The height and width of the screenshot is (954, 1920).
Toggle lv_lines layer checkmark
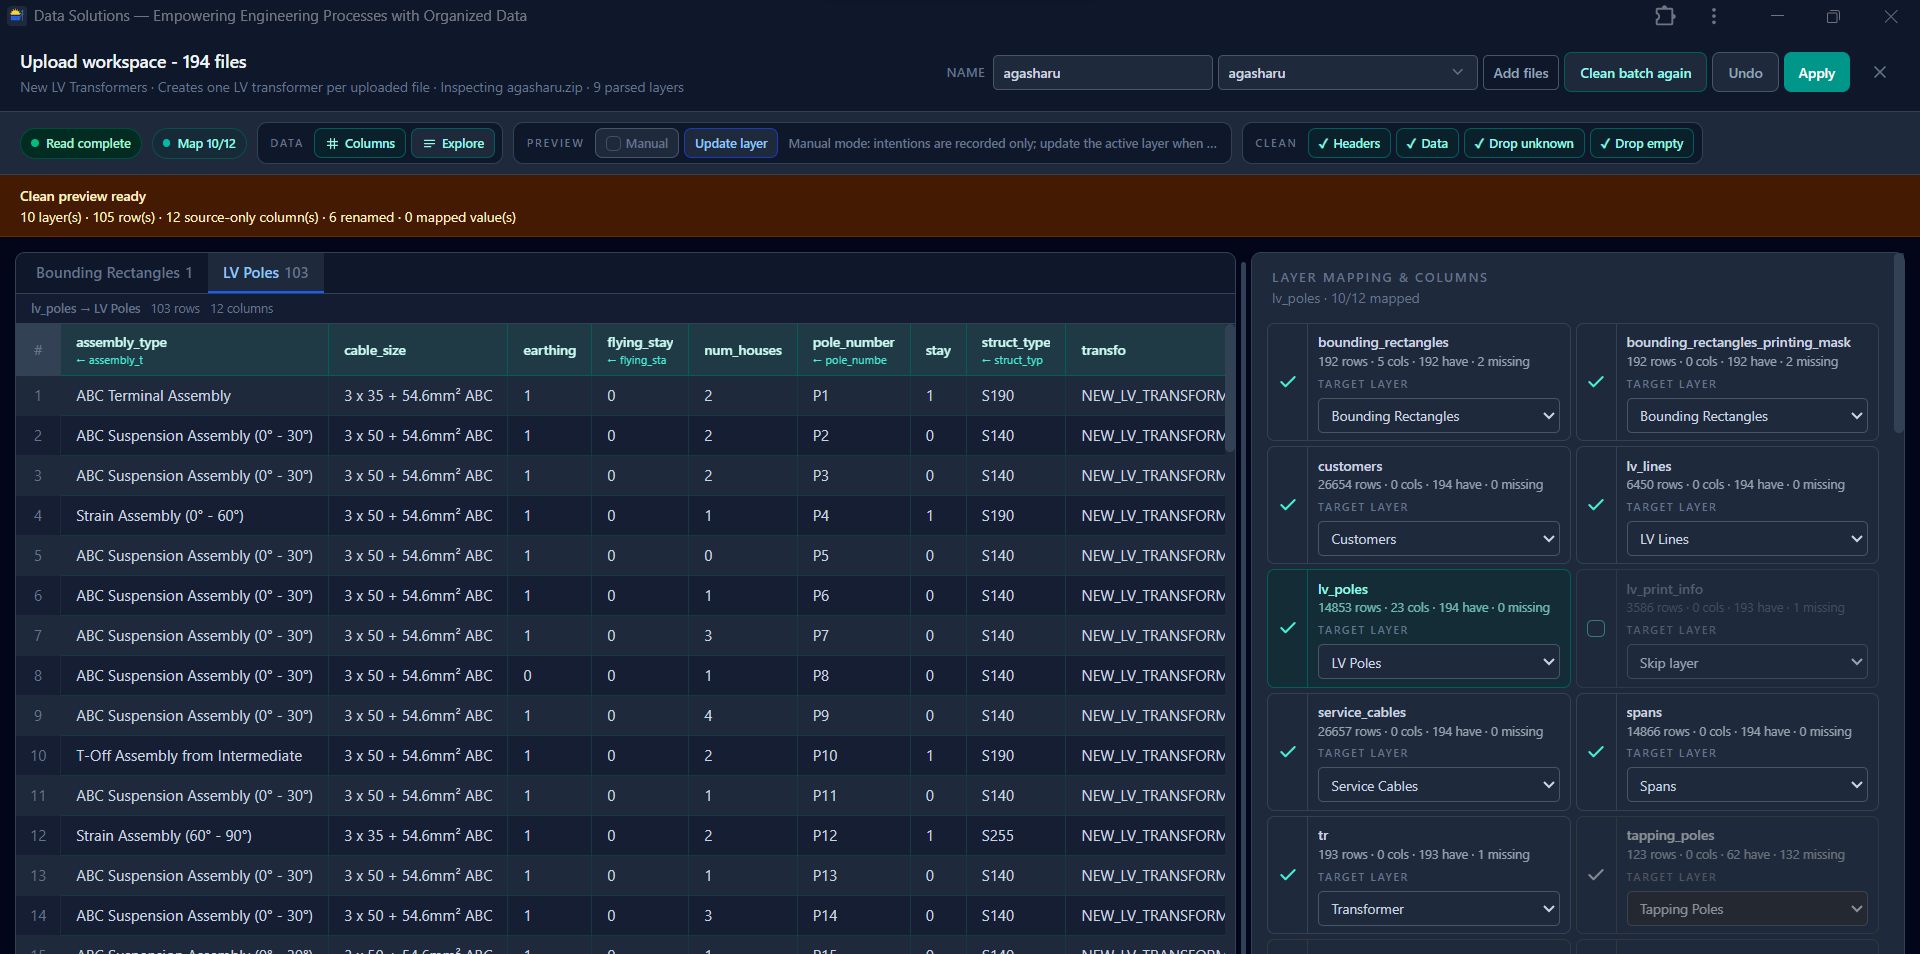1596,505
